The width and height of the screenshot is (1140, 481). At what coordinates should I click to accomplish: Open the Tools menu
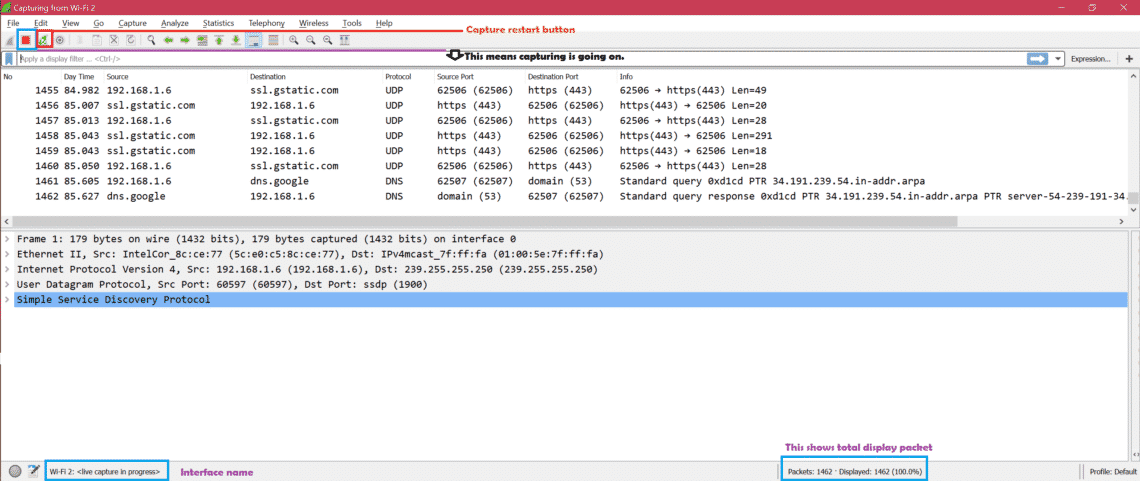352,23
